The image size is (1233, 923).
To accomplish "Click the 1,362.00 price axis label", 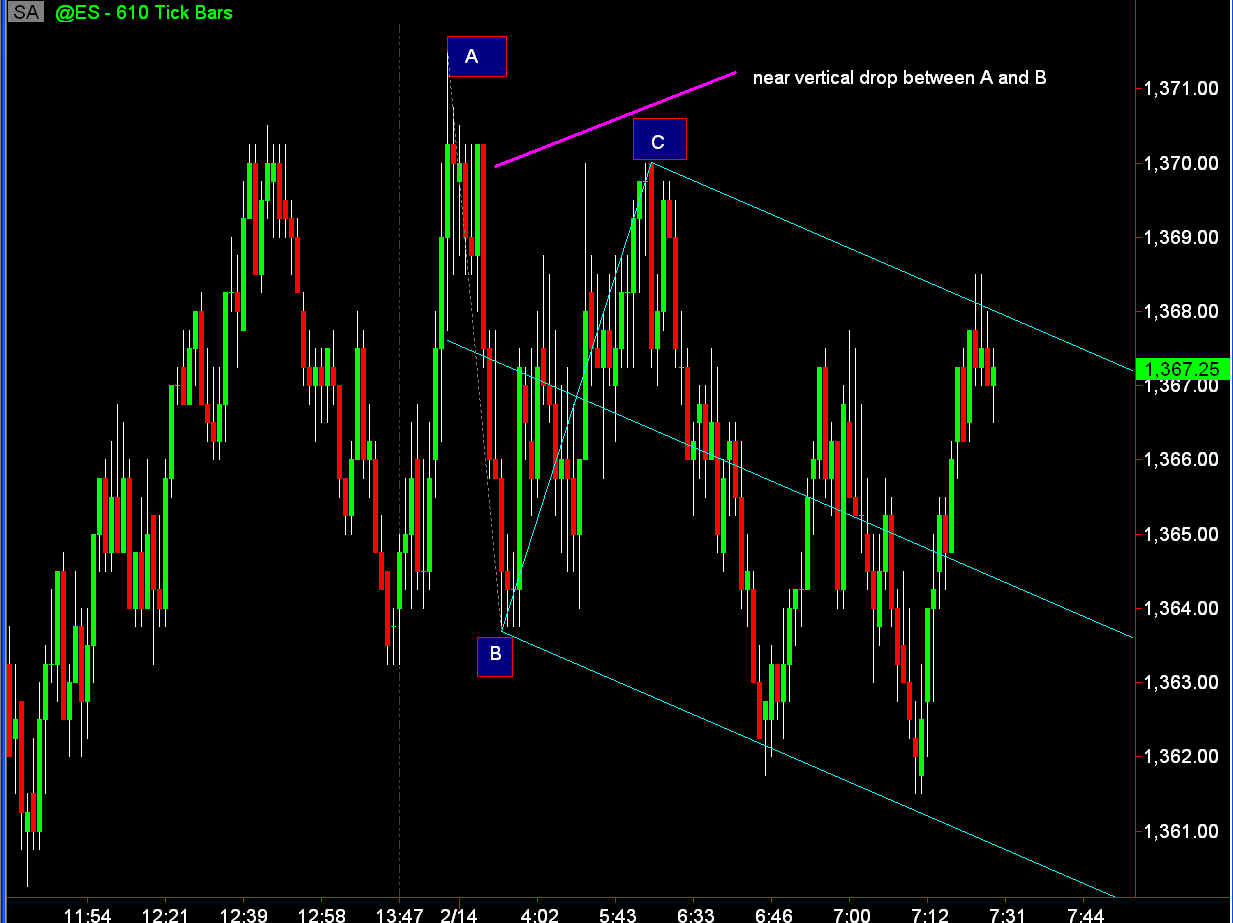I will tap(1181, 757).
